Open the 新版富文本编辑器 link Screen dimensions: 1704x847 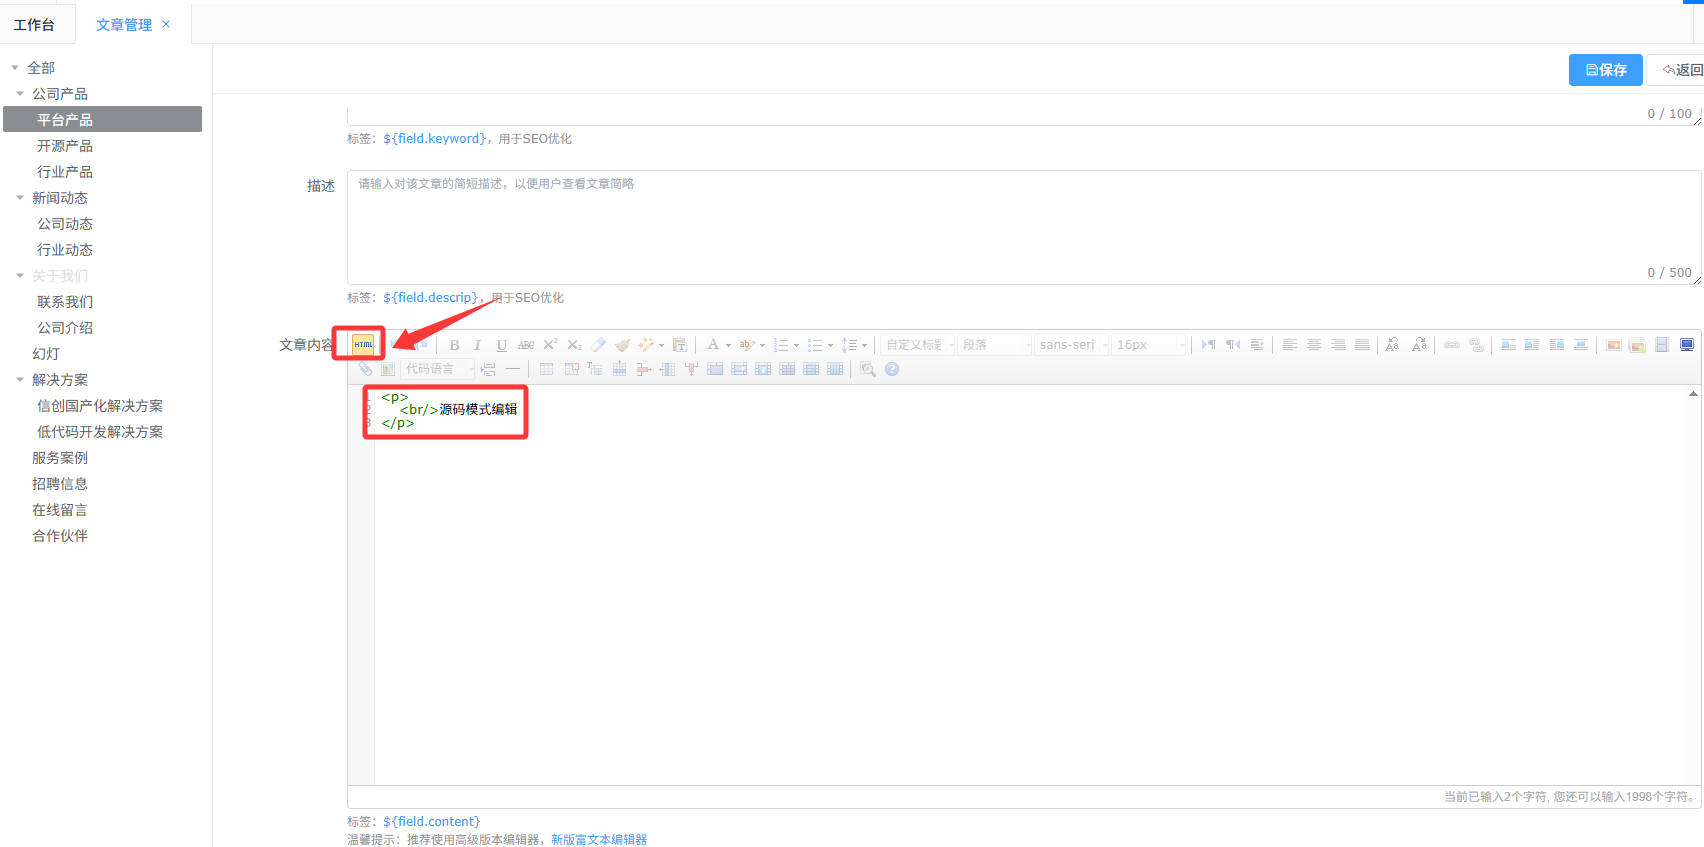pos(598,839)
